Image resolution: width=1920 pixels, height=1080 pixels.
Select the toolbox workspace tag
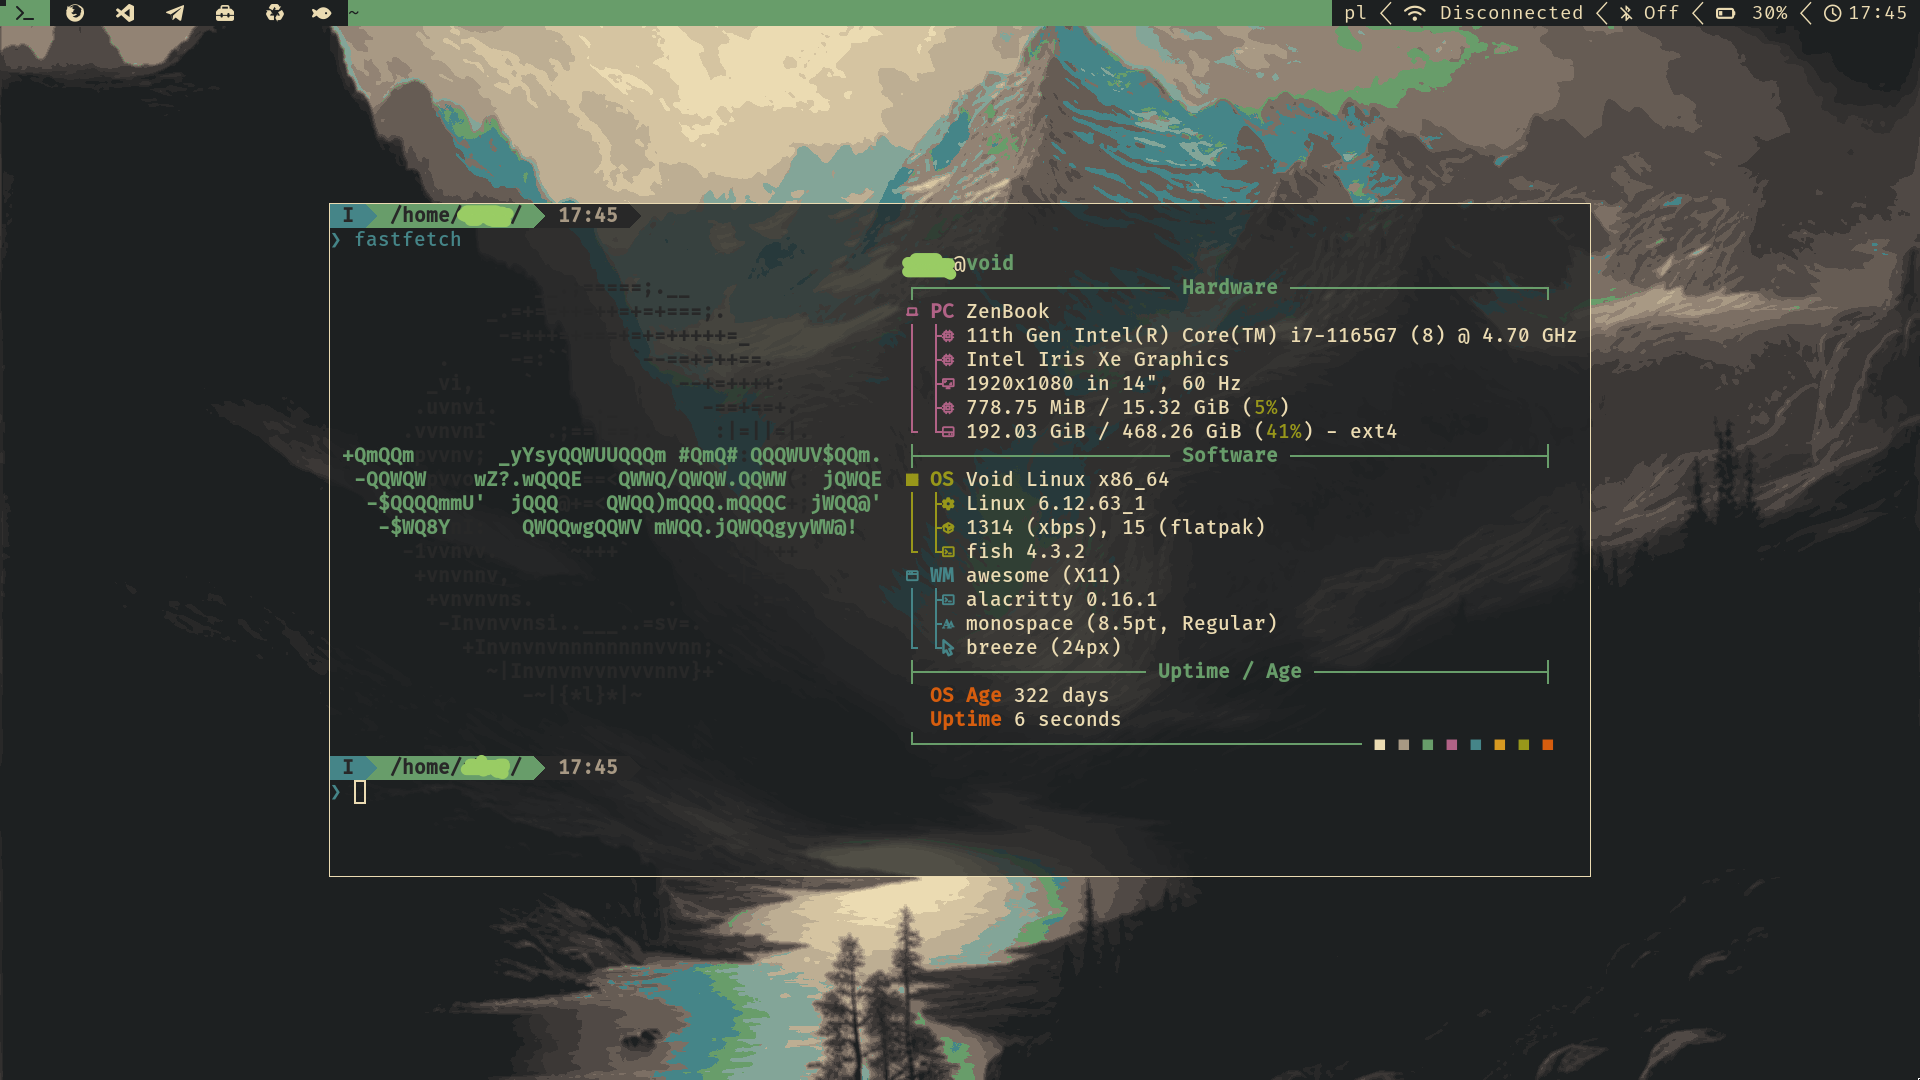point(225,13)
